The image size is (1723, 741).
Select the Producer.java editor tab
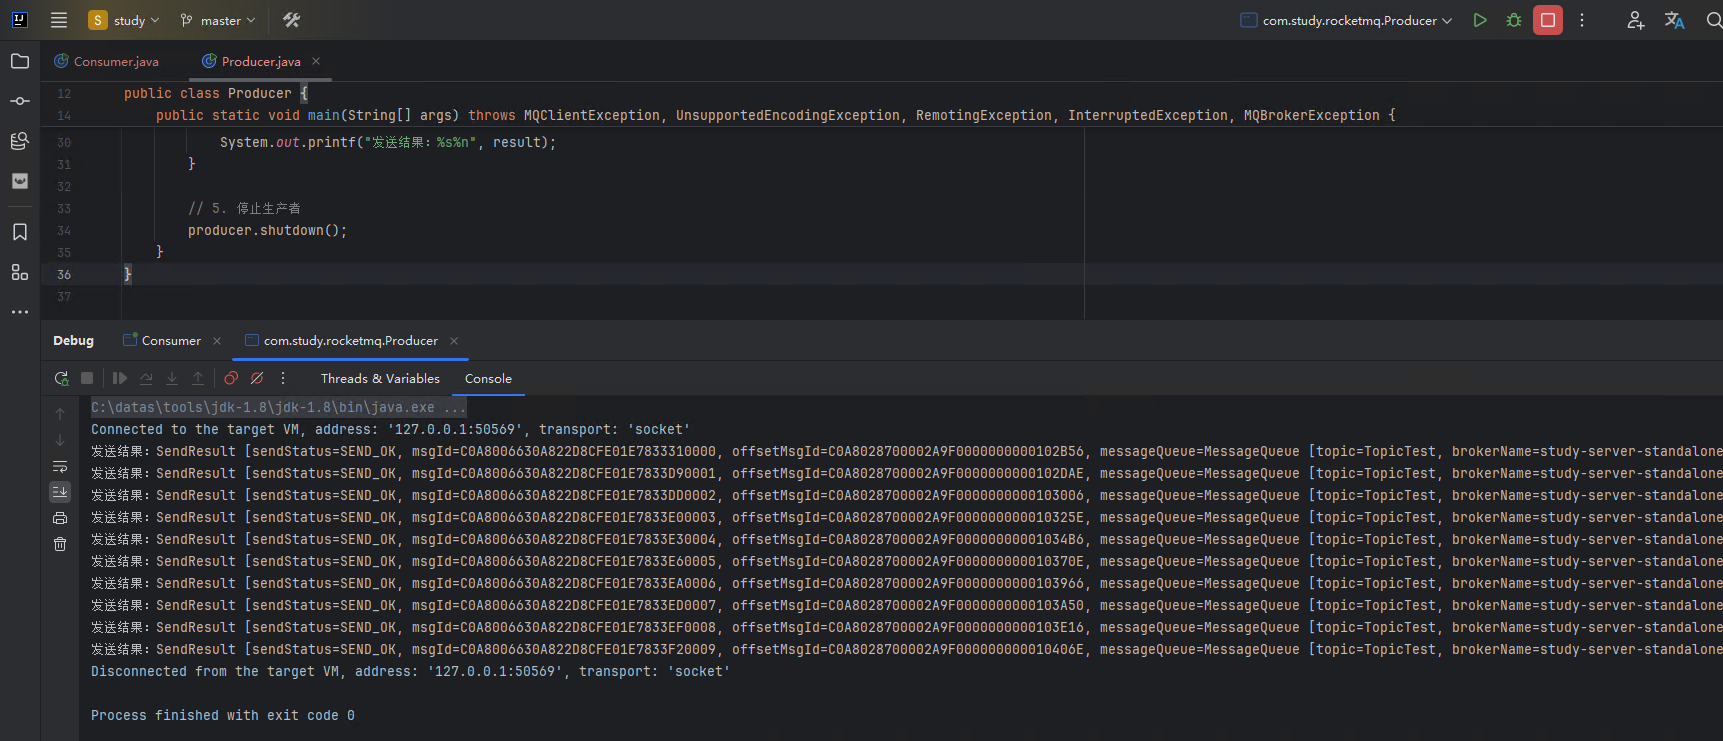(x=252, y=61)
